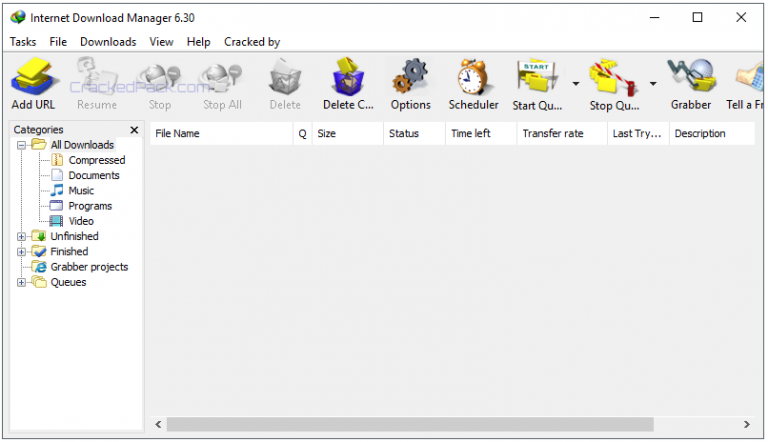Screen dimensions: 768x442
Task: Click the scroll left arrow
Action: 158,424
